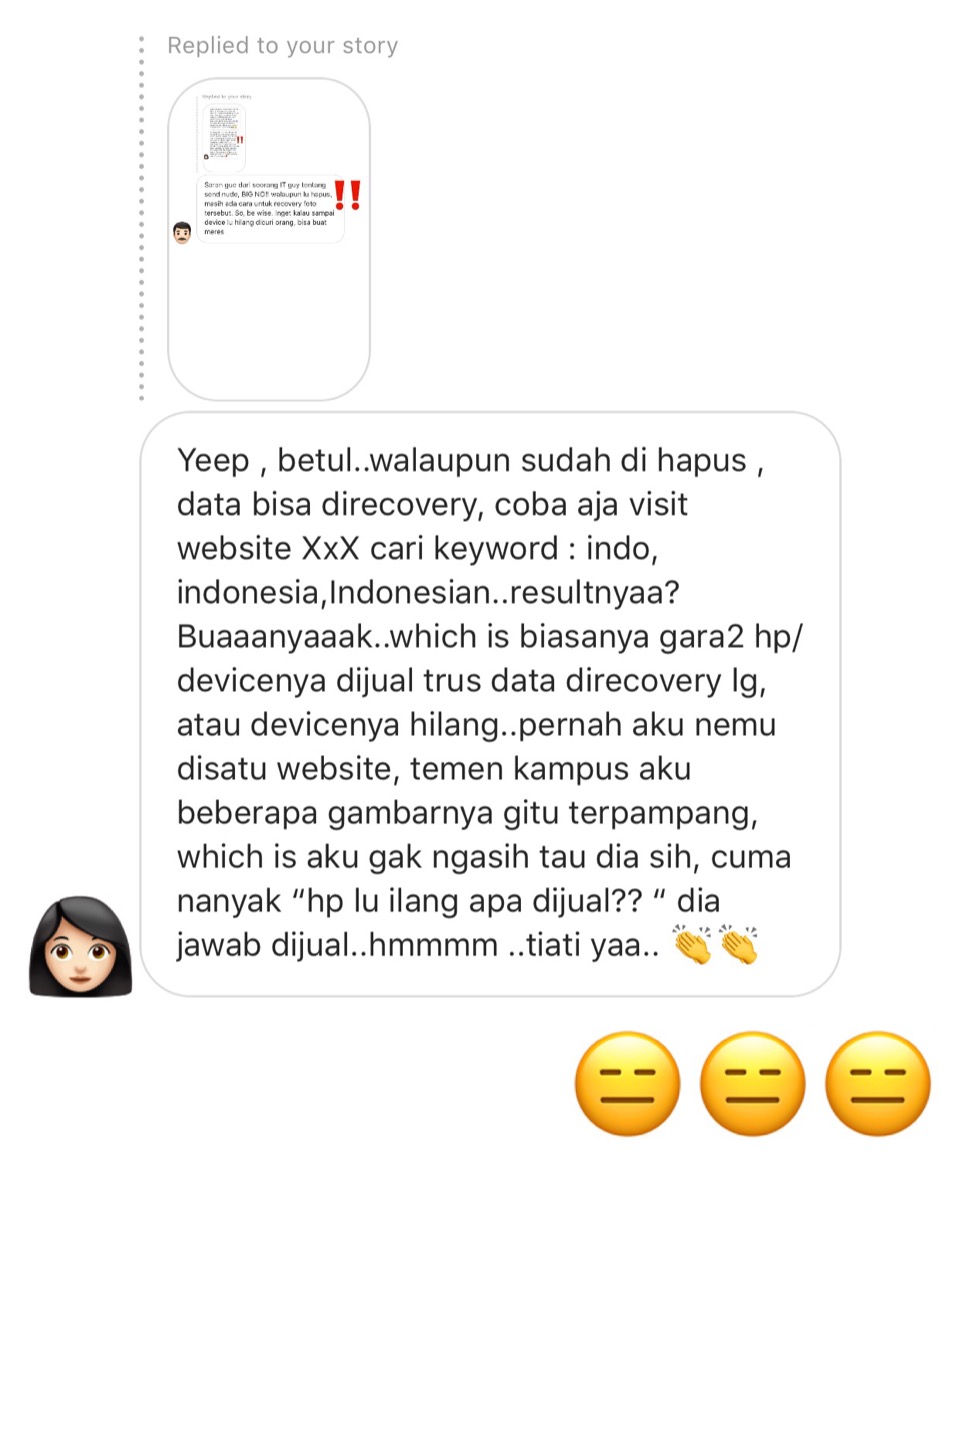The width and height of the screenshot is (960, 1440).
Task: Tap the tiny red exclamation in mini screenshot
Action: [x=240, y=140]
